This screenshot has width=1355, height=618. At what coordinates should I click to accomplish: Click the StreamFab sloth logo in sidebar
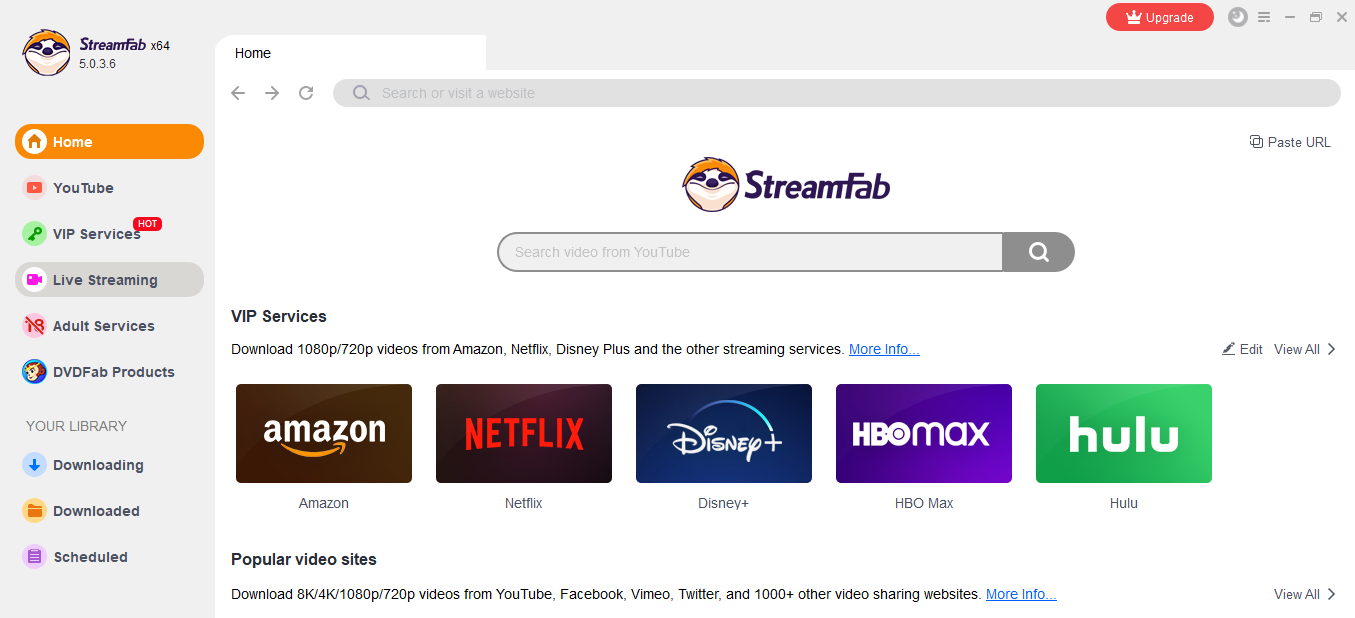(x=47, y=53)
